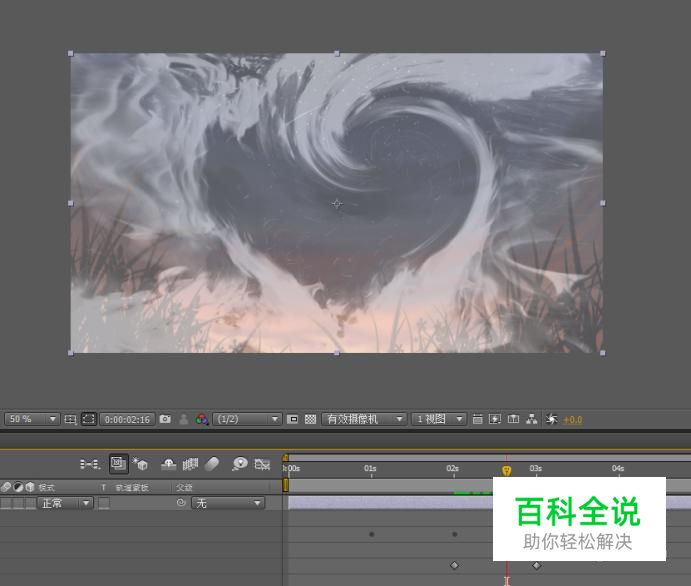Image resolution: width=691 pixels, height=586 pixels.
Task: Open the 有效摄像机 camera view dropdown
Action: point(364,419)
